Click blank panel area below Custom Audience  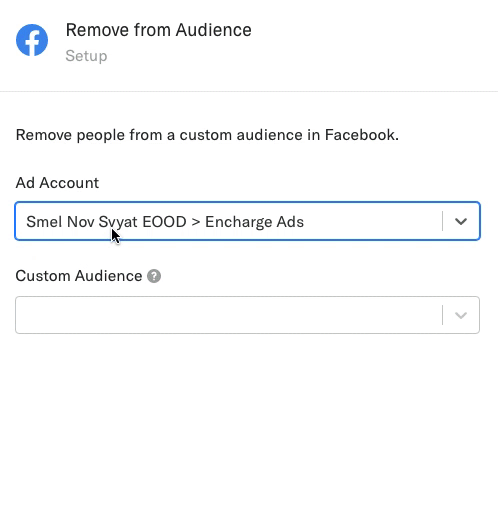[x=249, y=423]
